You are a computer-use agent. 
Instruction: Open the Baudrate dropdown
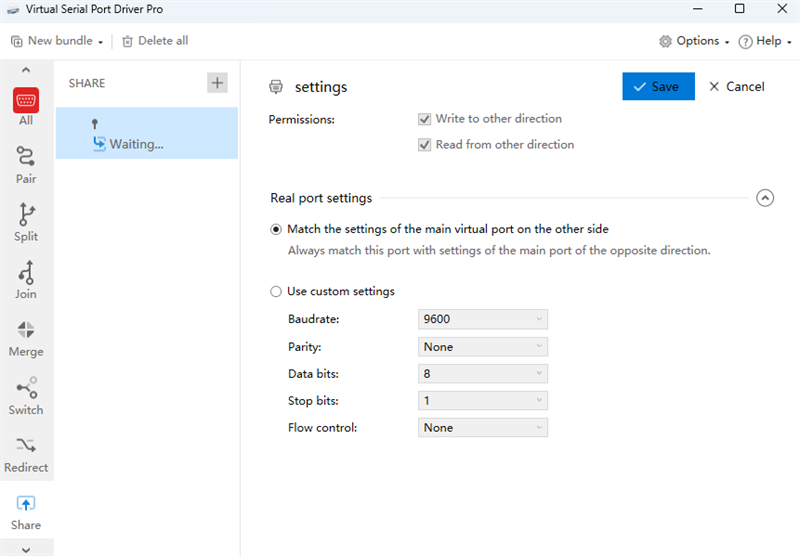click(x=483, y=319)
